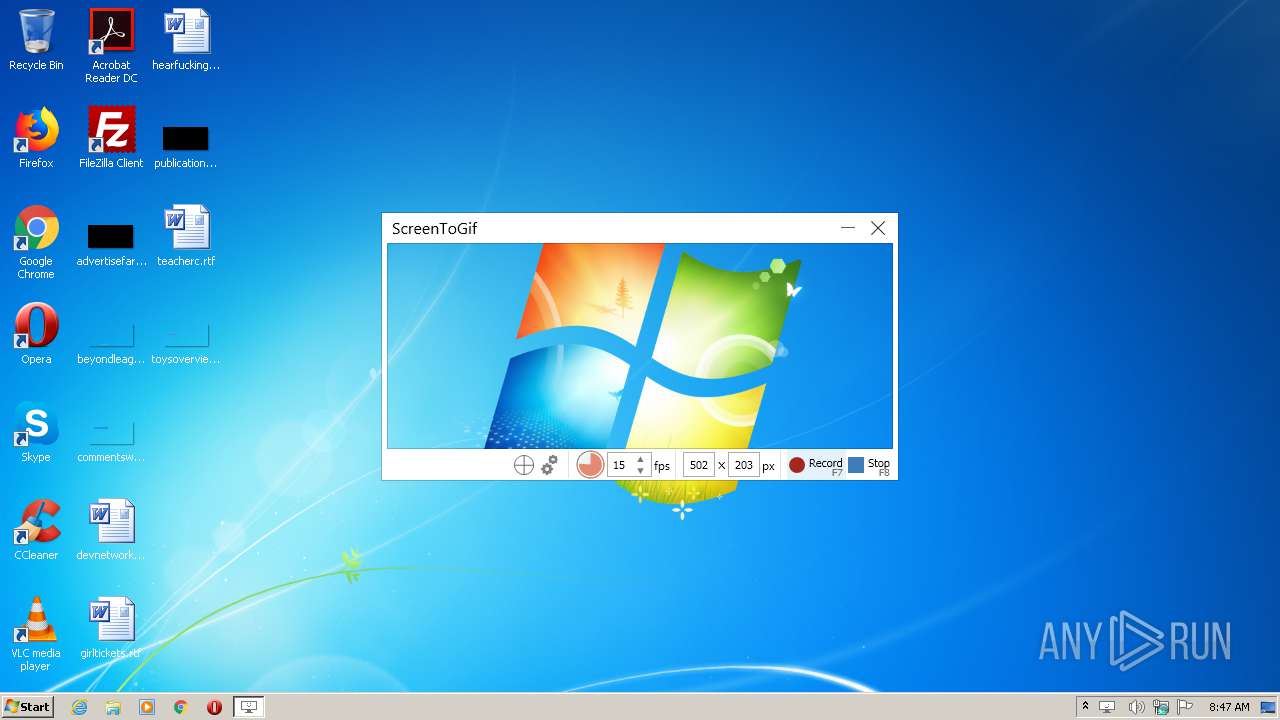Screen dimensions: 1280x720
Task: Select the teacherc.rtf document icon
Action: (186, 236)
